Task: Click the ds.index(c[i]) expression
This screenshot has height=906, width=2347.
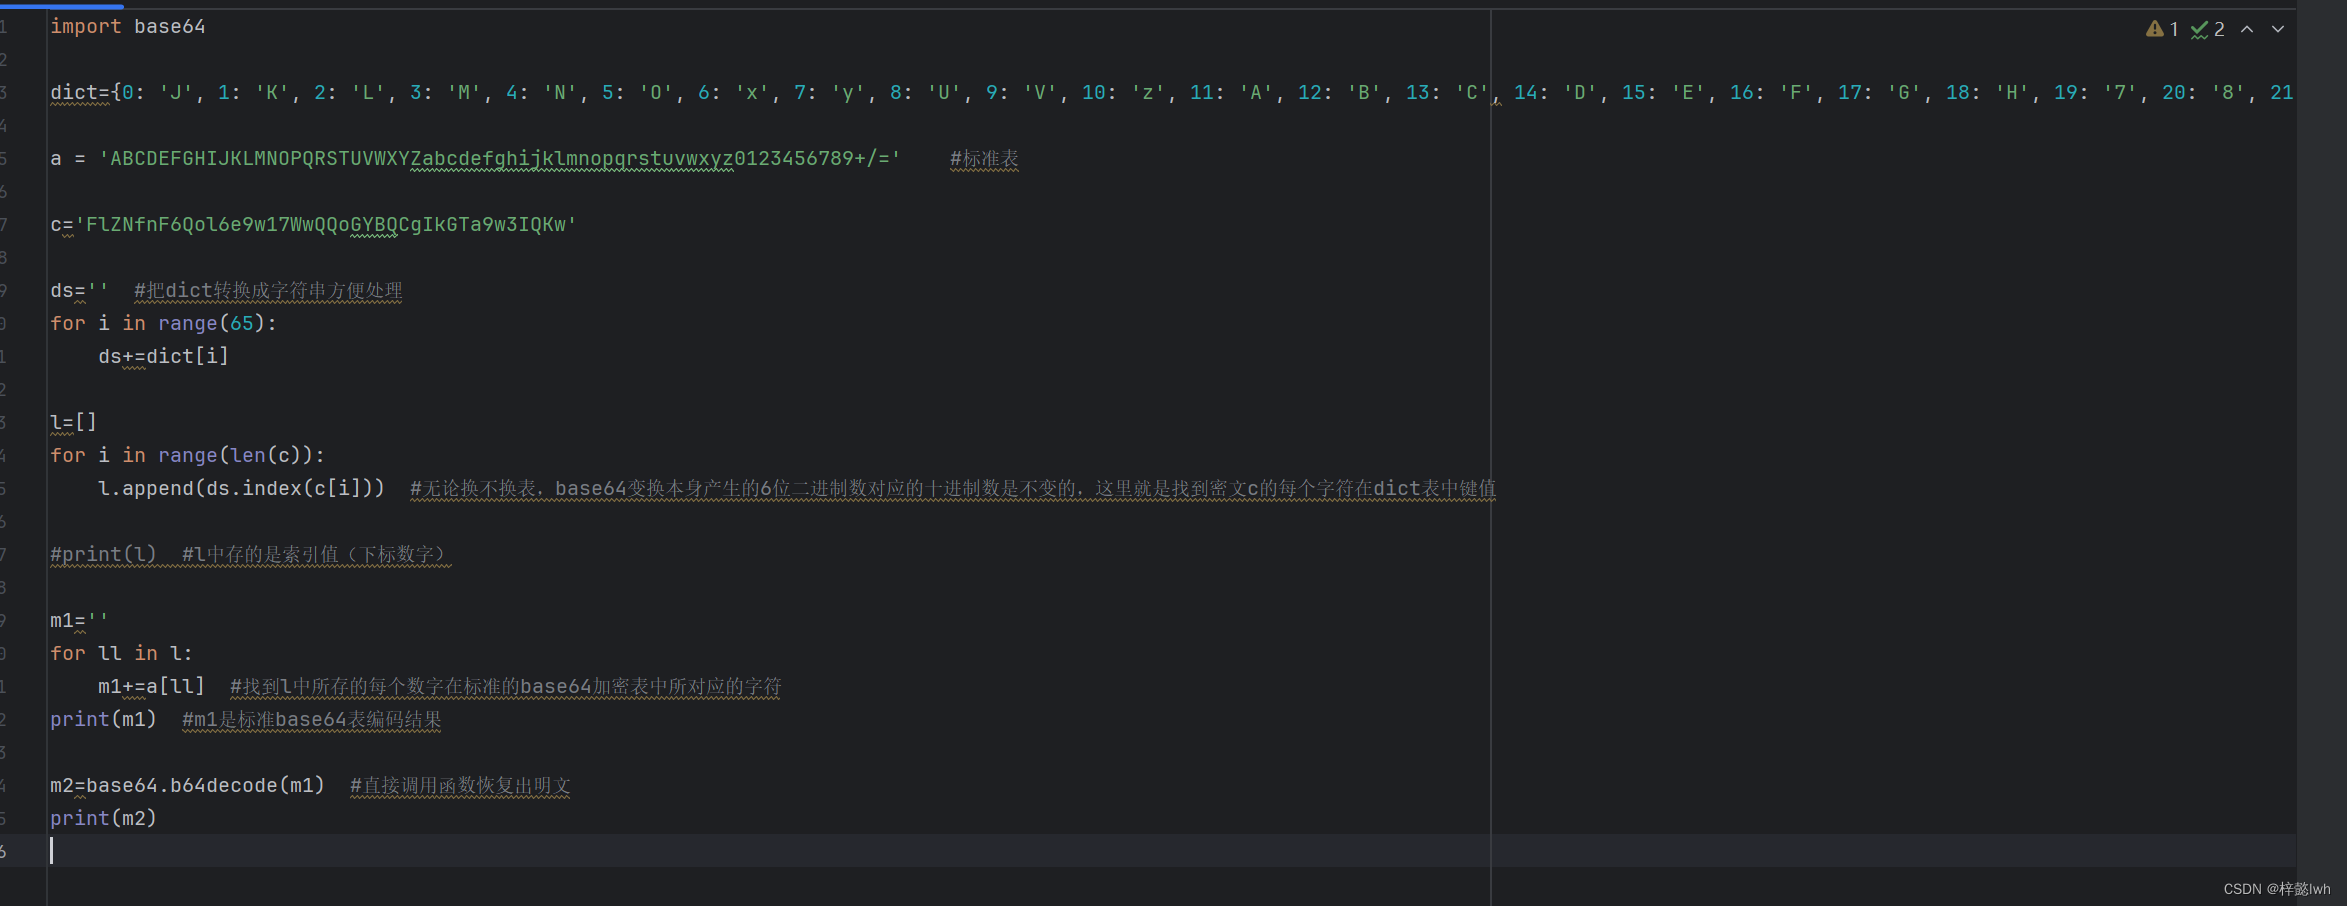Action: coord(290,488)
